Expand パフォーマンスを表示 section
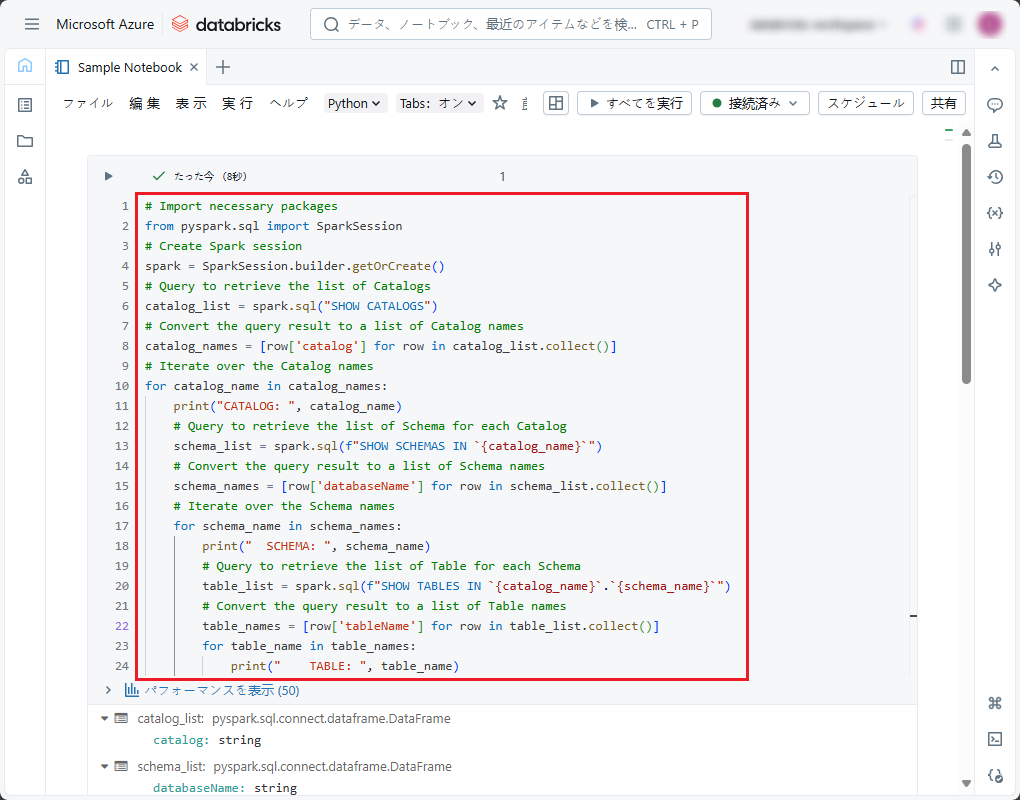Image resolution: width=1020 pixels, height=800 pixels. tap(108, 690)
